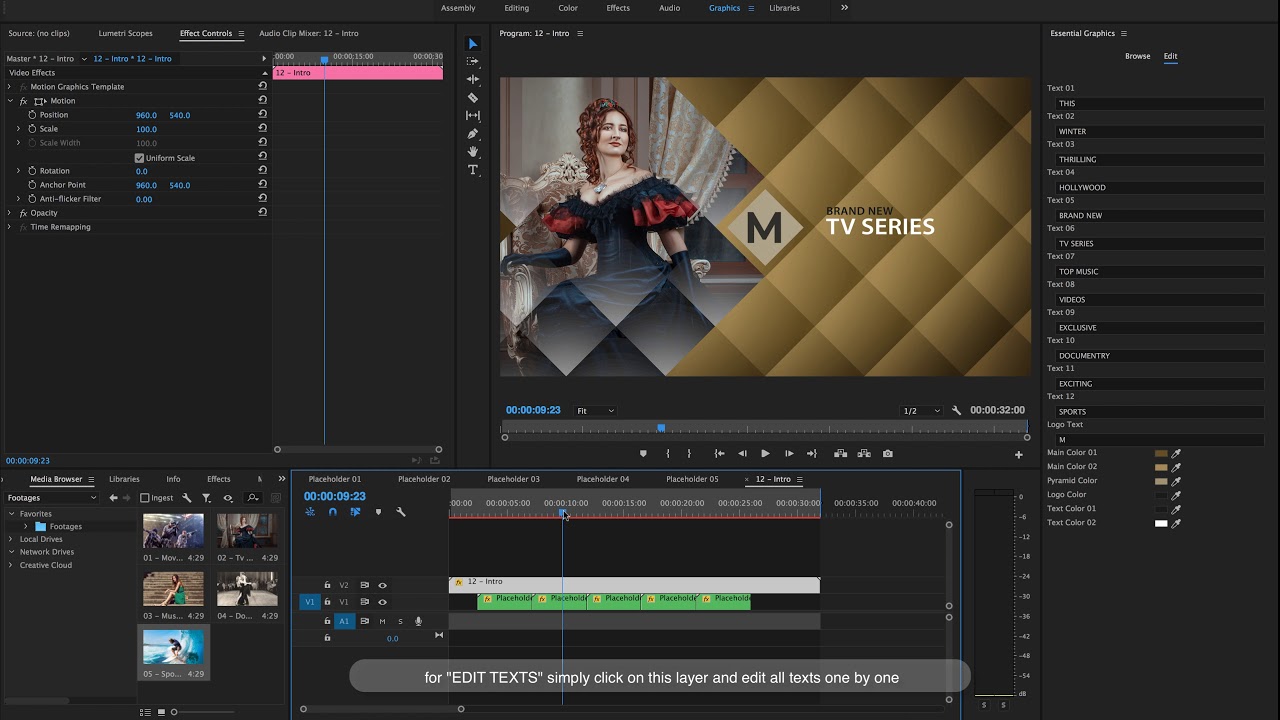This screenshot has height=720, width=1280.
Task: Add marker in Program monitor
Action: (x=643, y=454)
